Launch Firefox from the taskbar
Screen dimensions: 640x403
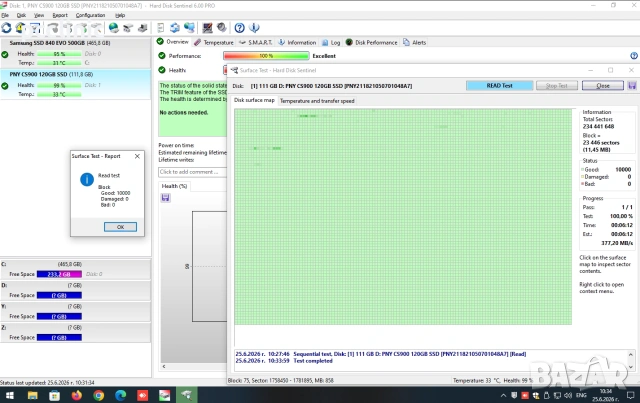coord(76,395)
